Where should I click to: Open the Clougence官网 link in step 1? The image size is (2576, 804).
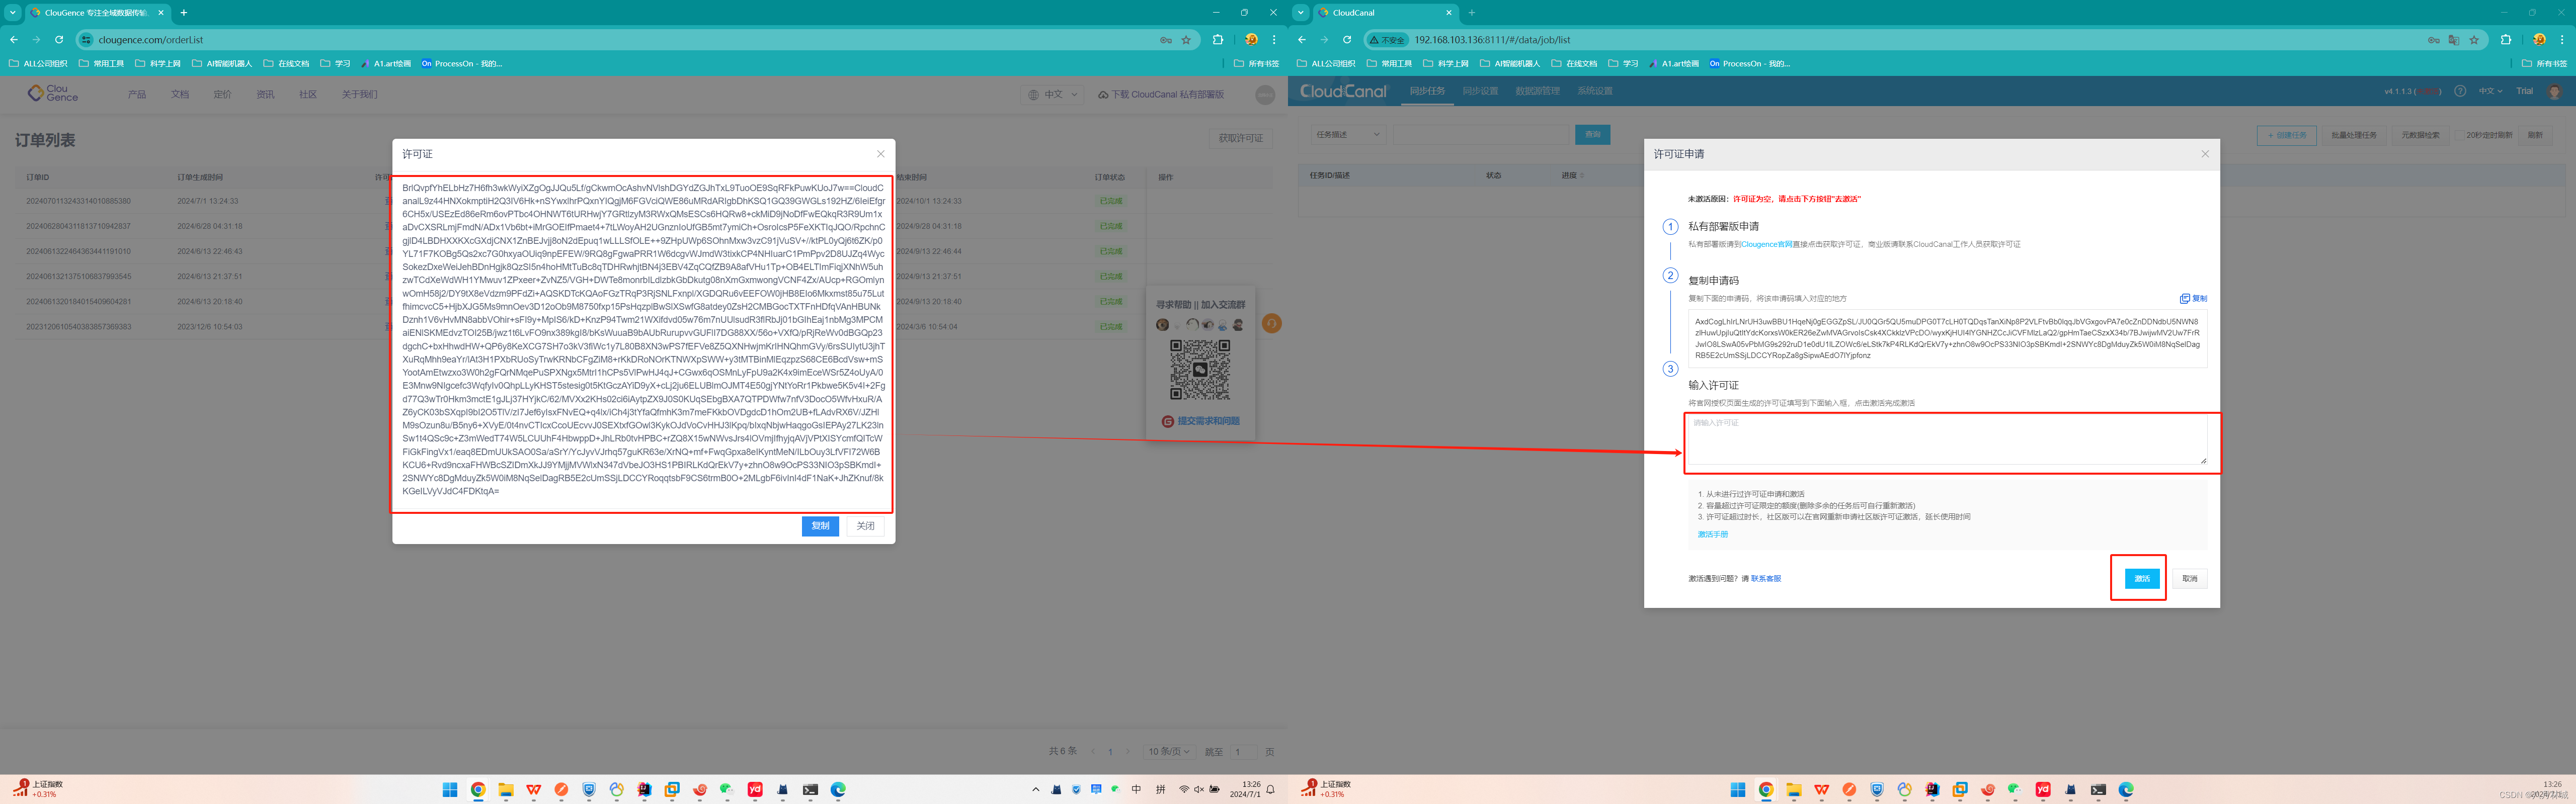[1766, 244]
